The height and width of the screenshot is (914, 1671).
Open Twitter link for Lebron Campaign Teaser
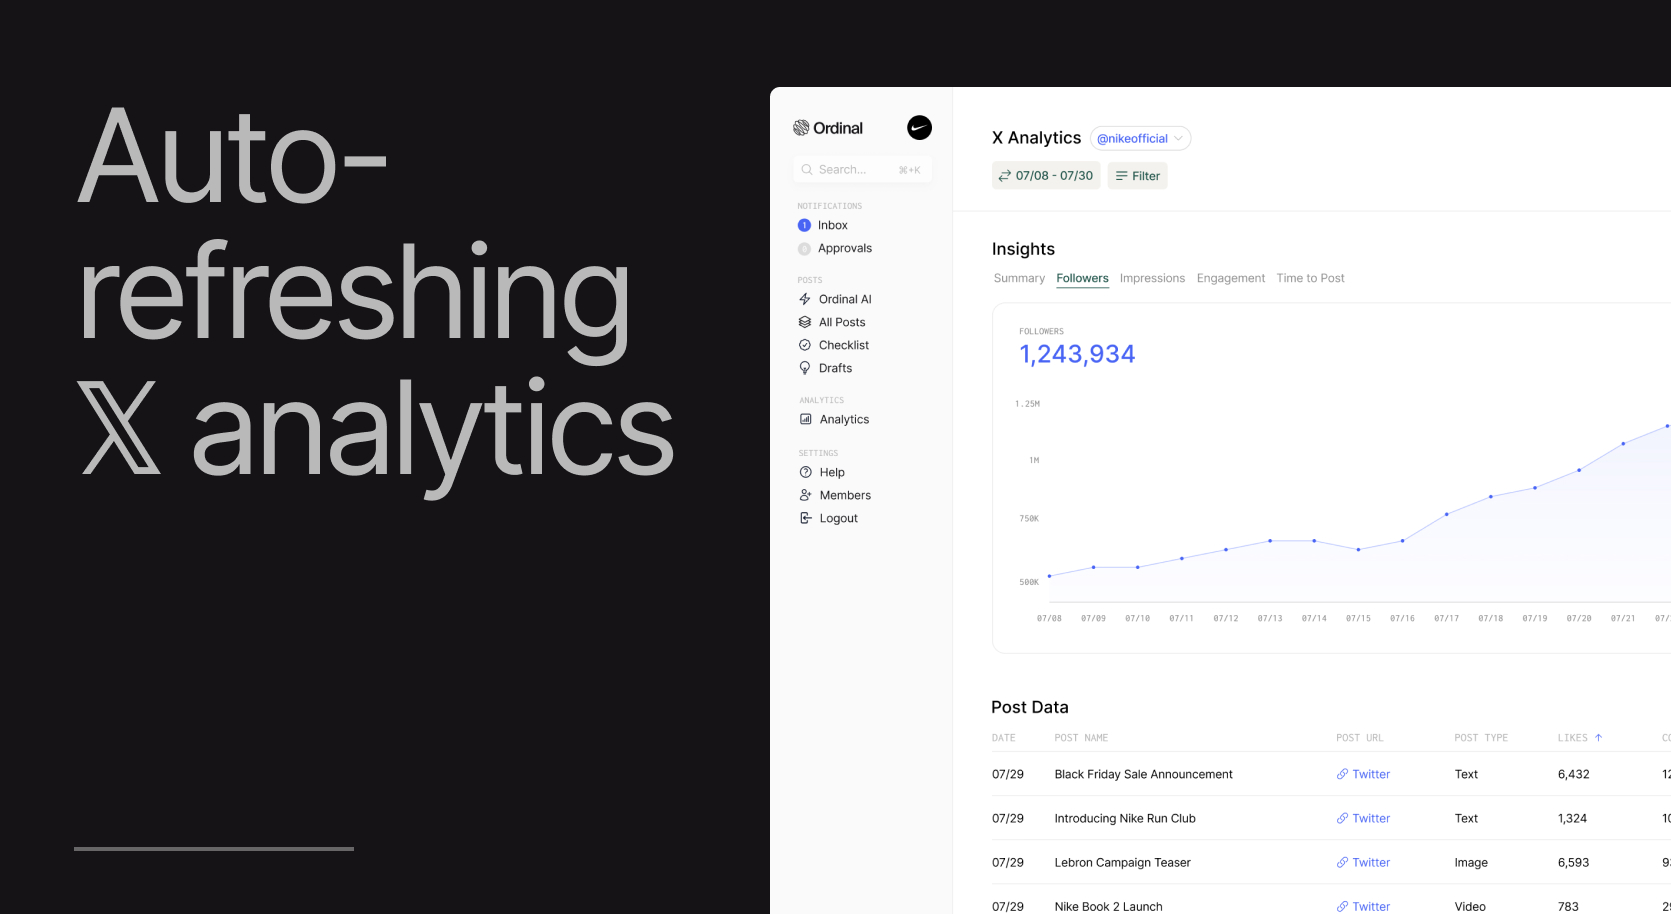1363,862
